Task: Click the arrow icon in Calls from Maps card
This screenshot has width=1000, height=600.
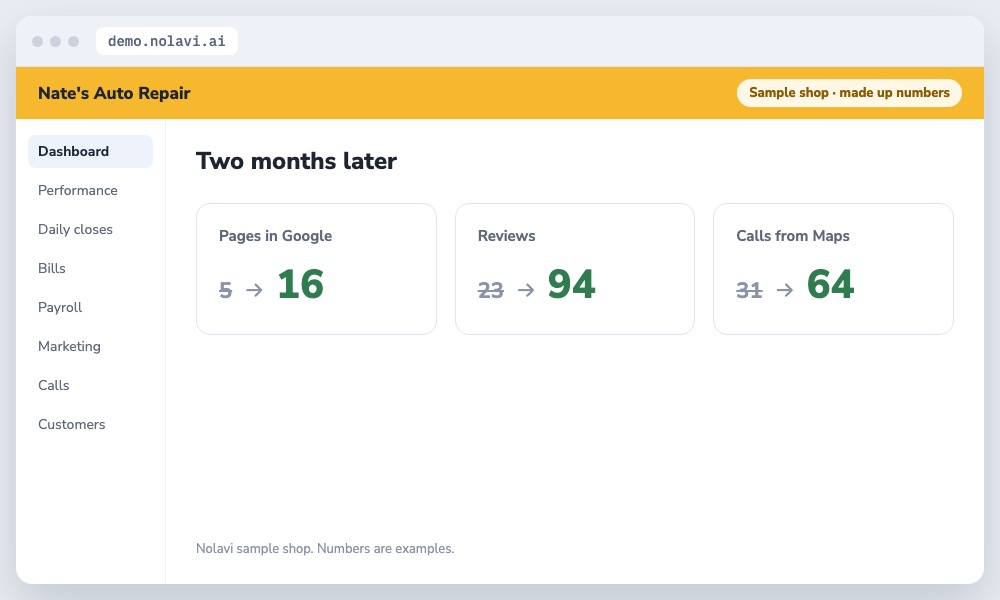Action: [x=785, y=290]
